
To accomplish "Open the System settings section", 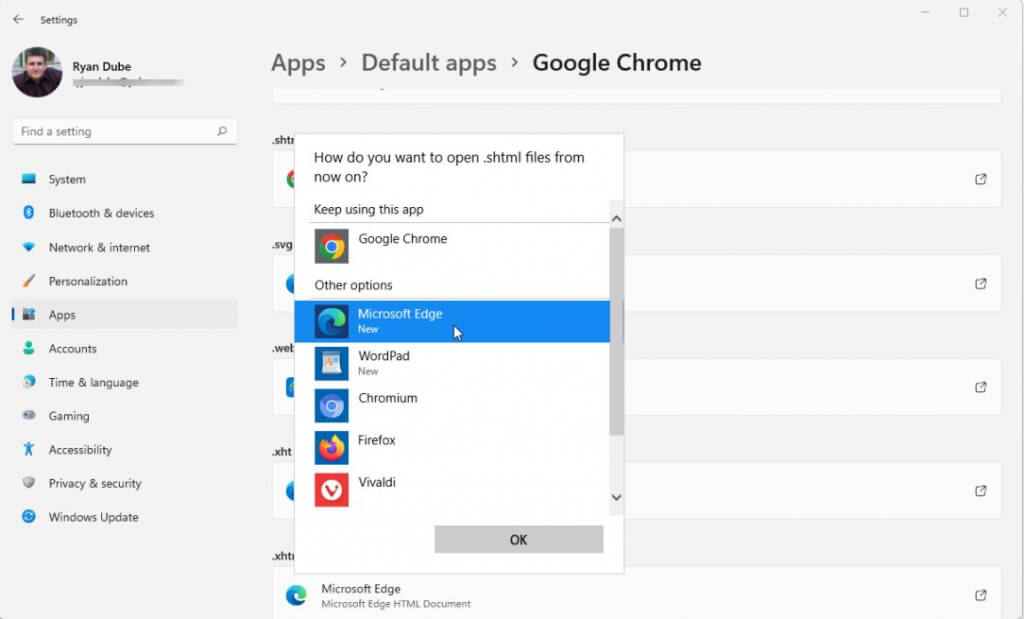I will coord(67,179).
